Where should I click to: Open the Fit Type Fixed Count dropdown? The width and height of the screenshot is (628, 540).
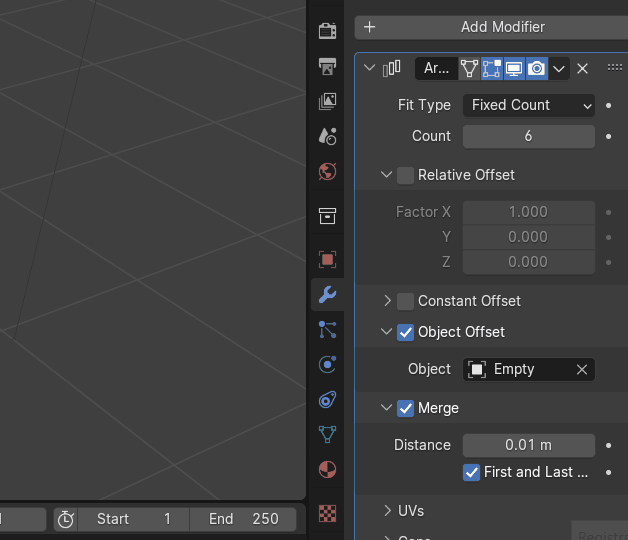click(529, 105)
